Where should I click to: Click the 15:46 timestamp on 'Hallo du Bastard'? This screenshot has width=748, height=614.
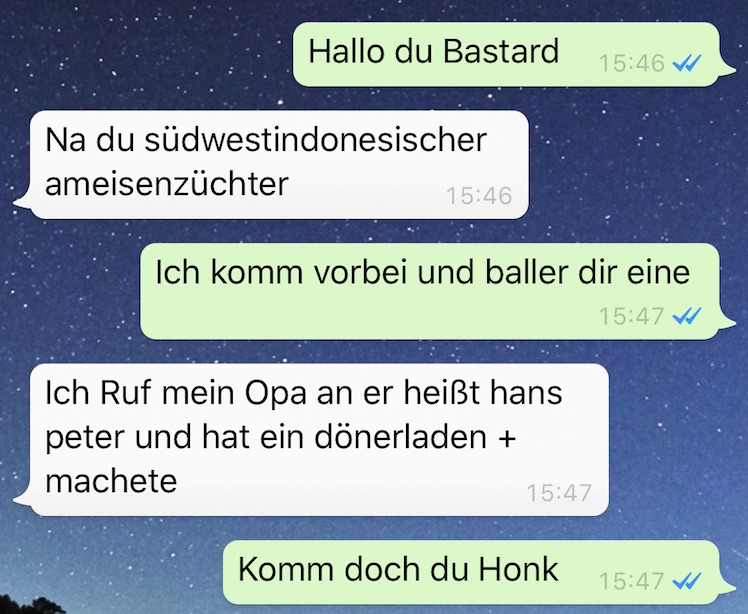[x=632, y=63]
